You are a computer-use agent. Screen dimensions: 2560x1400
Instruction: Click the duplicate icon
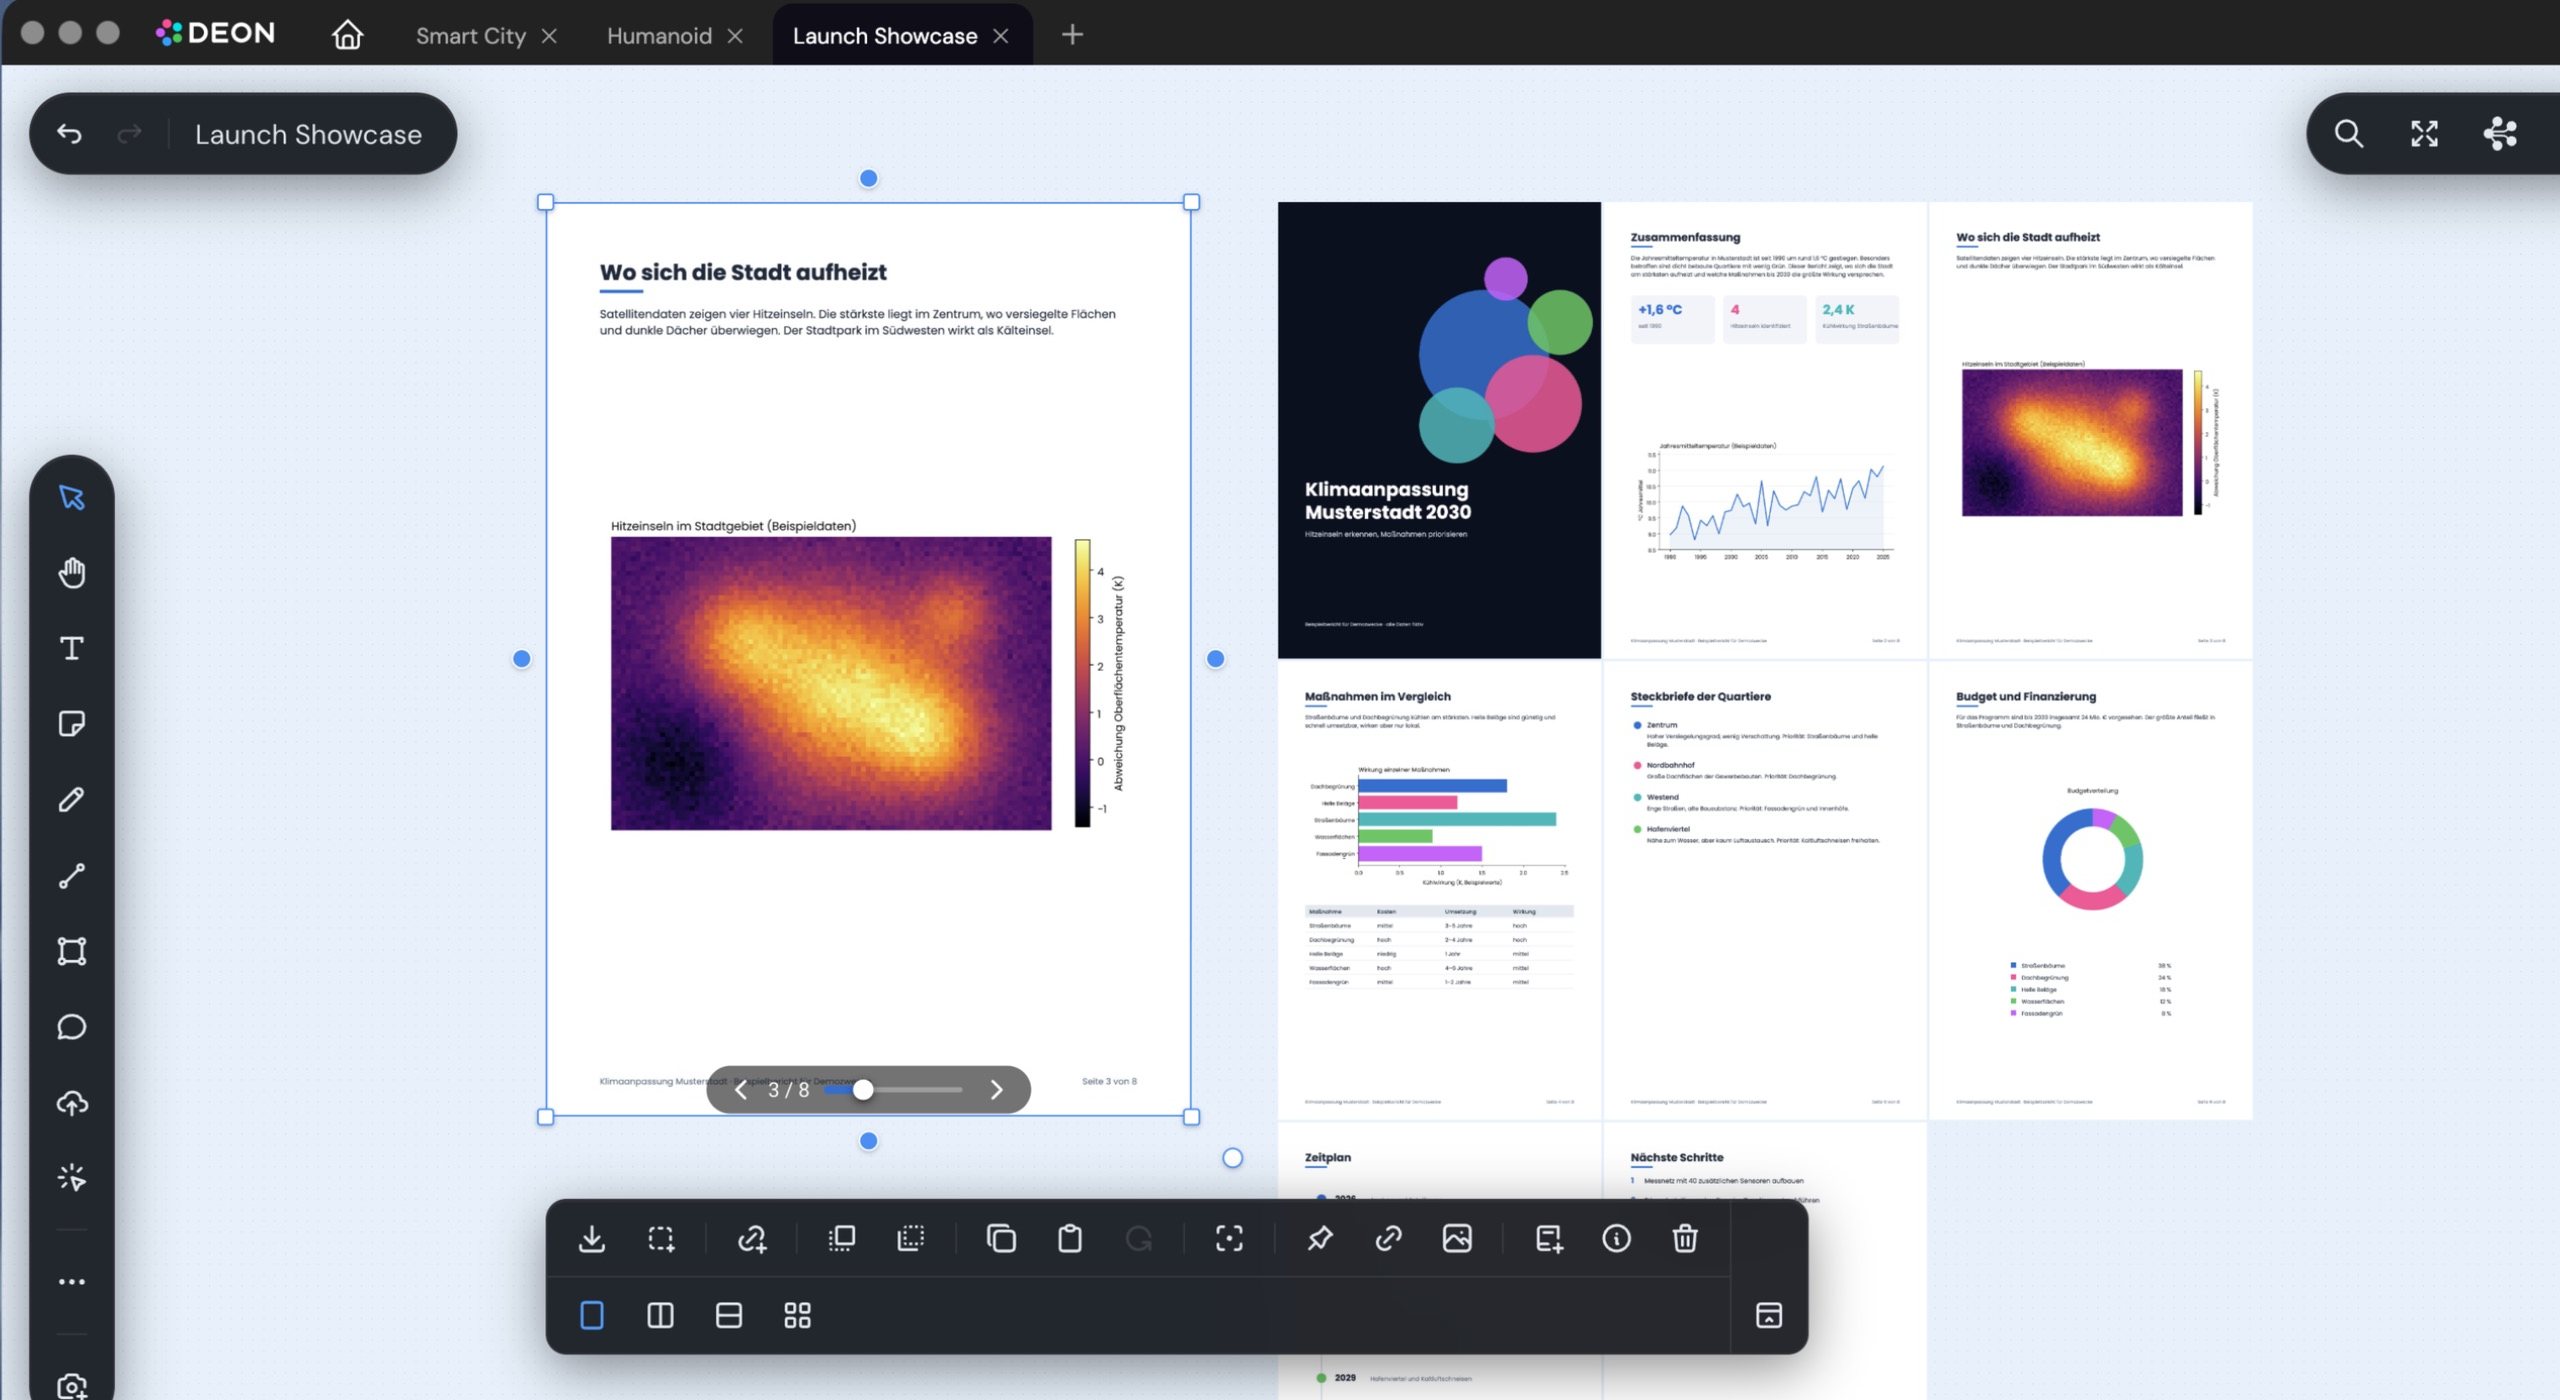tap(1001, 1238)
